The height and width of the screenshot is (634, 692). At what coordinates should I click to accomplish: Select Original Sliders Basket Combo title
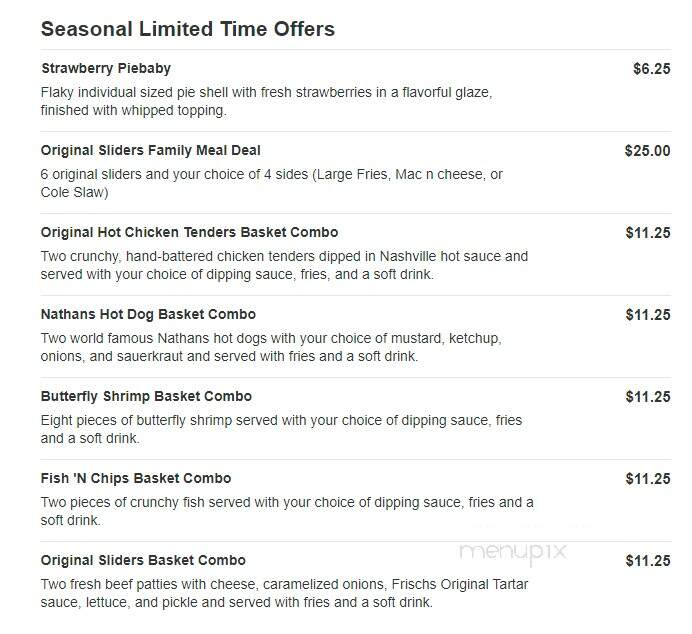[x=143, y=560]
